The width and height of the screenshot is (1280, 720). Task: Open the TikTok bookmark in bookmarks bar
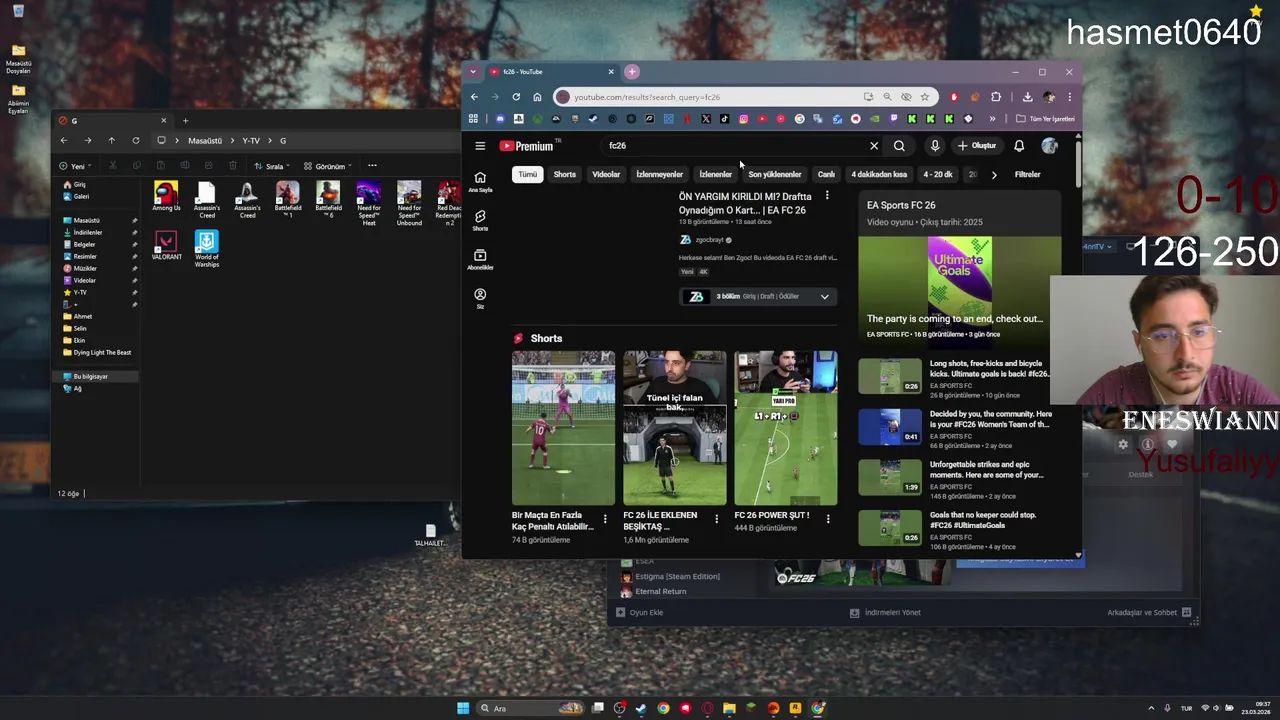(x=725, y=119)
